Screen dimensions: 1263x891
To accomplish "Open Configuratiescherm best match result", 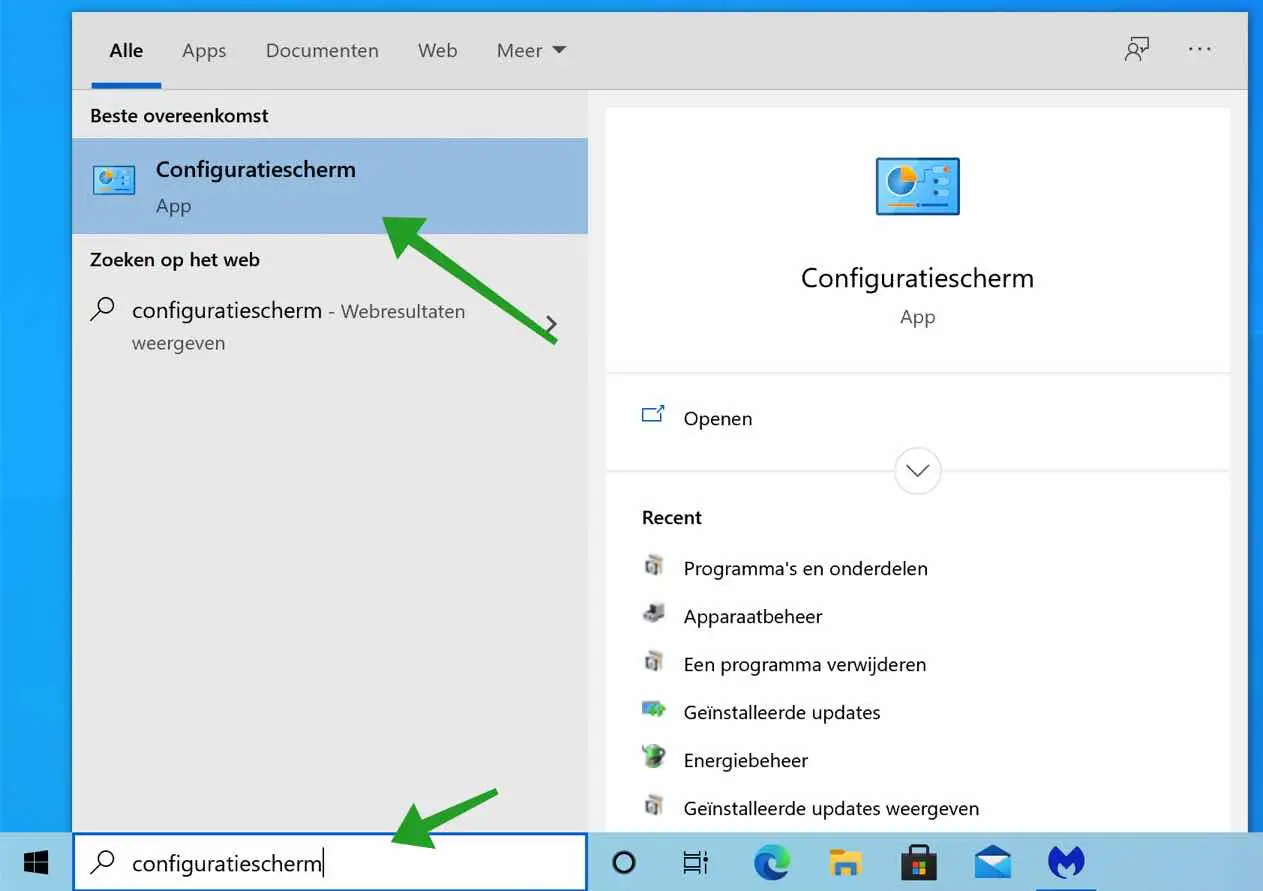I will [x=330, y=186].
